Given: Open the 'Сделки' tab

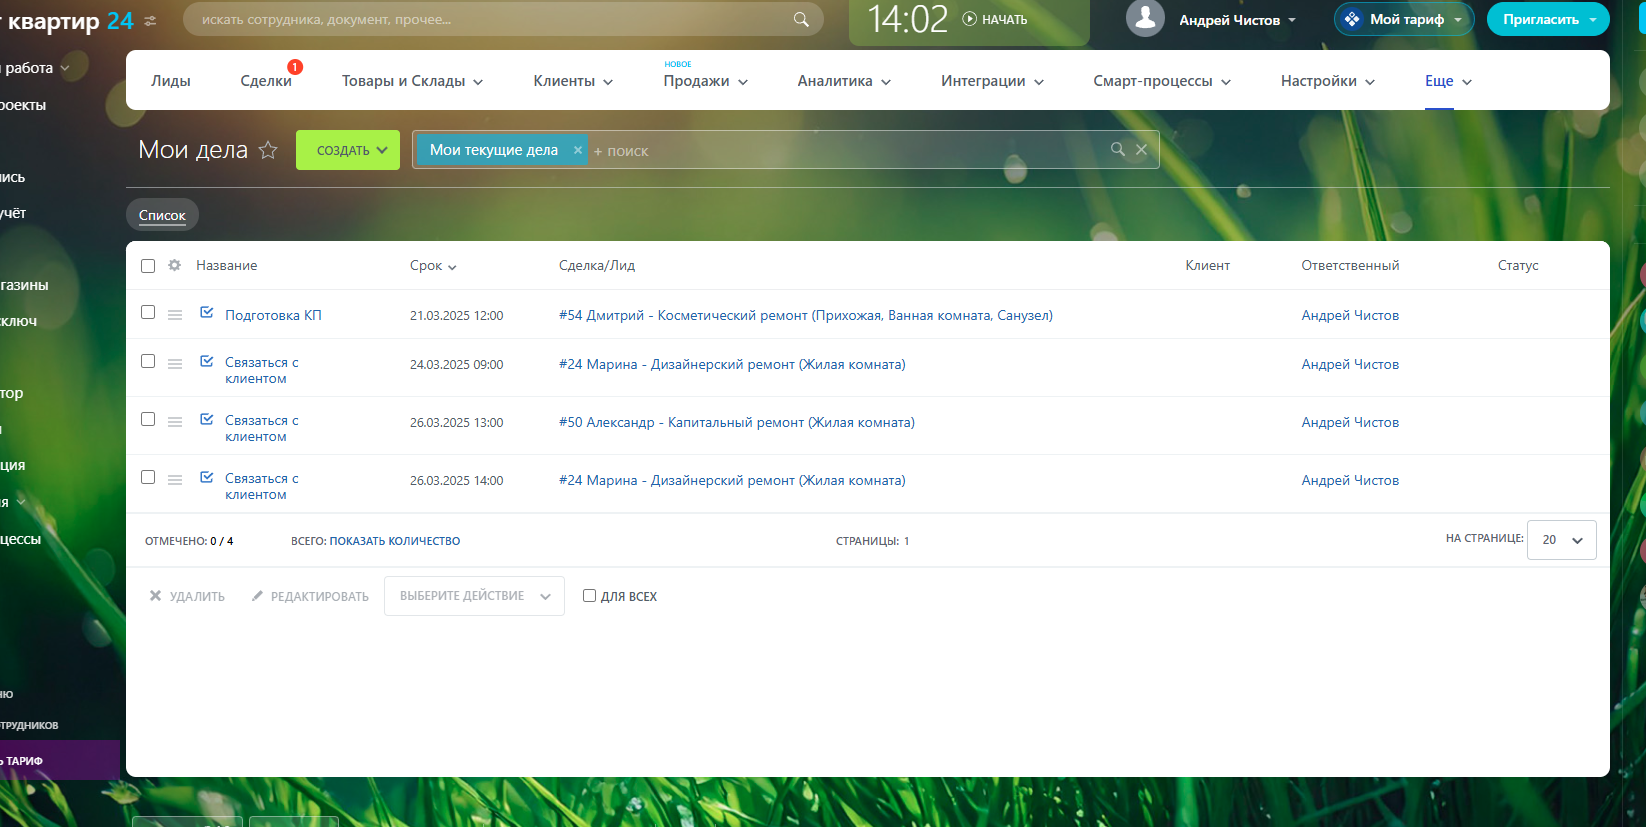Looking at the screenshot, I should tap(266, 81).
